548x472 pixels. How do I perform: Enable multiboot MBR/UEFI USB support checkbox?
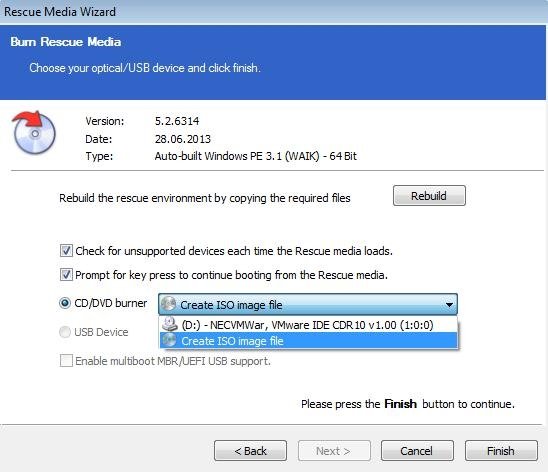click(x=66, y=361)
